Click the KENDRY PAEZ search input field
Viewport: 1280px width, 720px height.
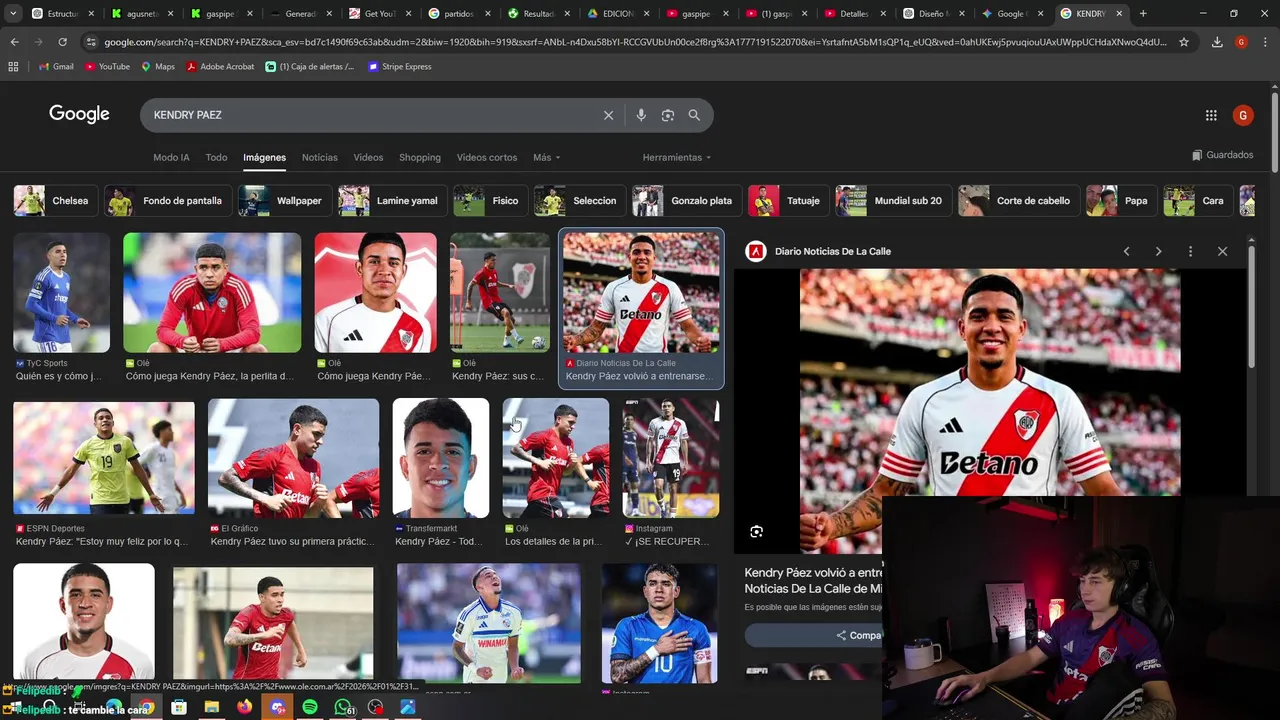(x=370, y=115)
